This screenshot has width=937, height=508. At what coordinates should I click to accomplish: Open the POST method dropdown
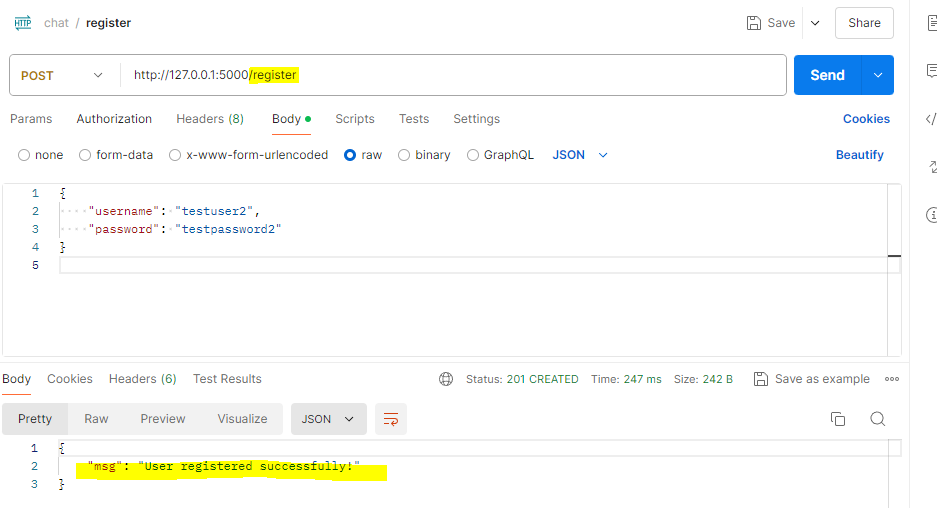(62, 75)
